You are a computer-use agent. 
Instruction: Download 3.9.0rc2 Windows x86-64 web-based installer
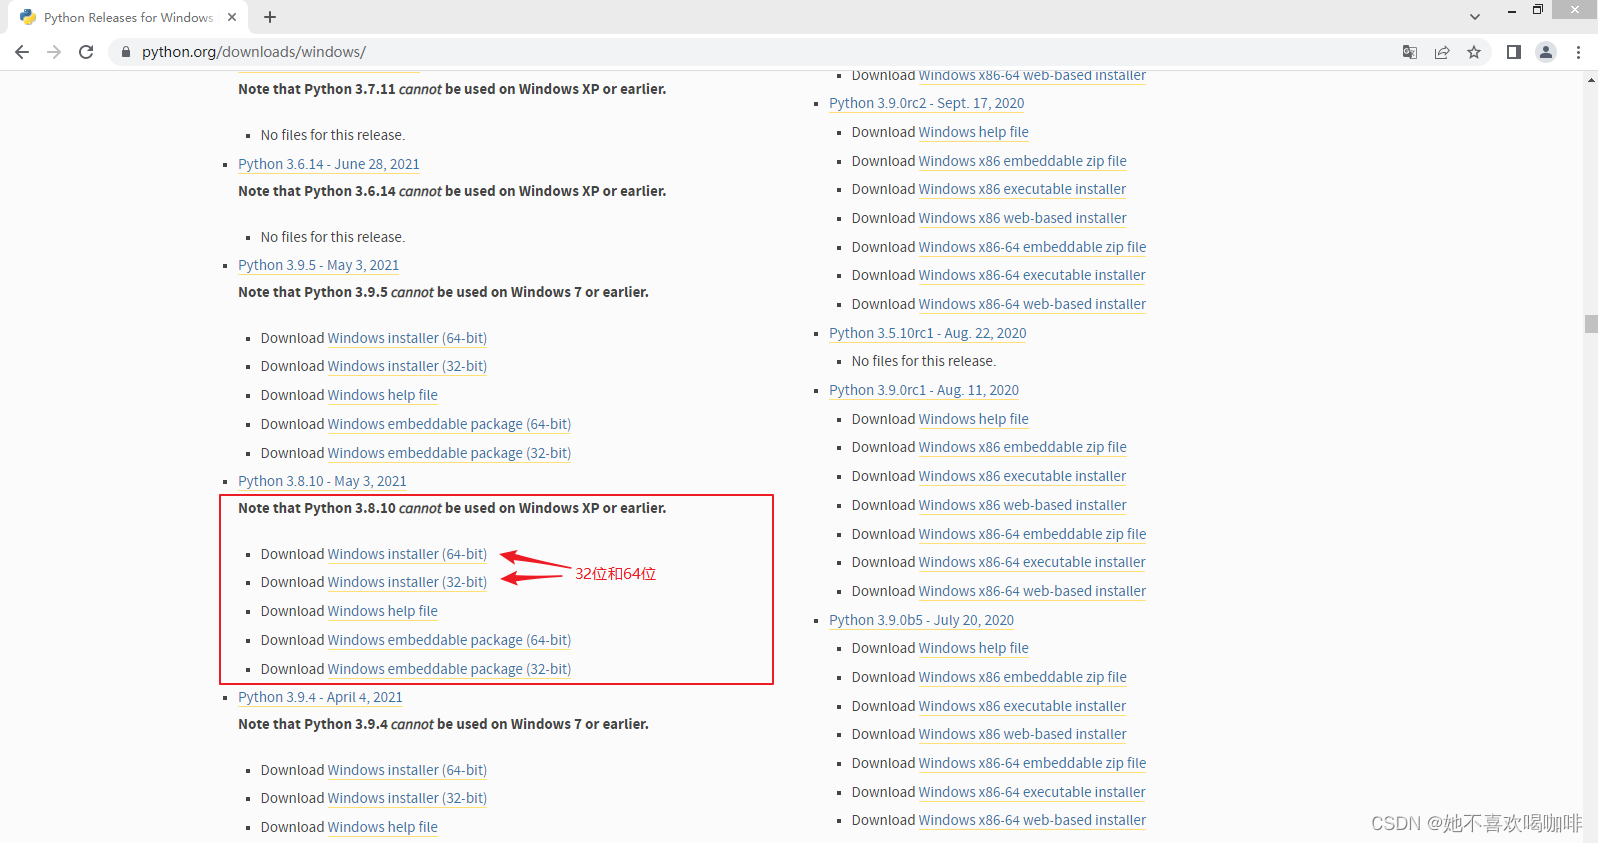click(x=1032, y=304)
